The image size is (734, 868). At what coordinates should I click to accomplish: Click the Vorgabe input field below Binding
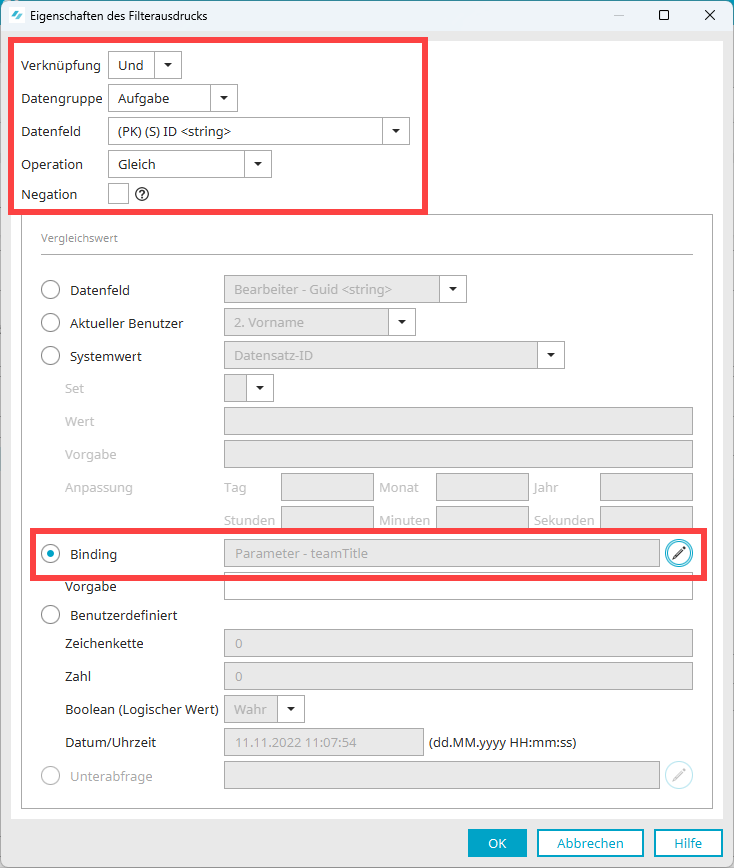(x=458, y=586)
